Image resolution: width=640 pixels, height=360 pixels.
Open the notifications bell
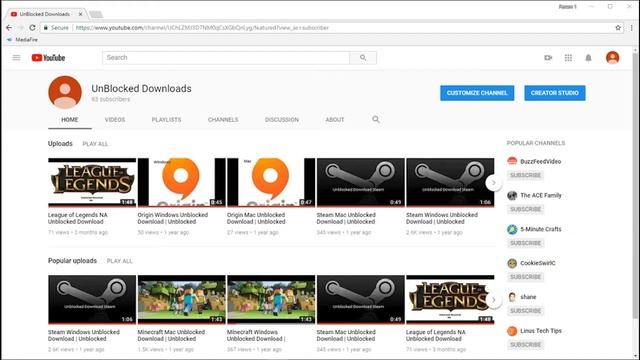[588, 58]
